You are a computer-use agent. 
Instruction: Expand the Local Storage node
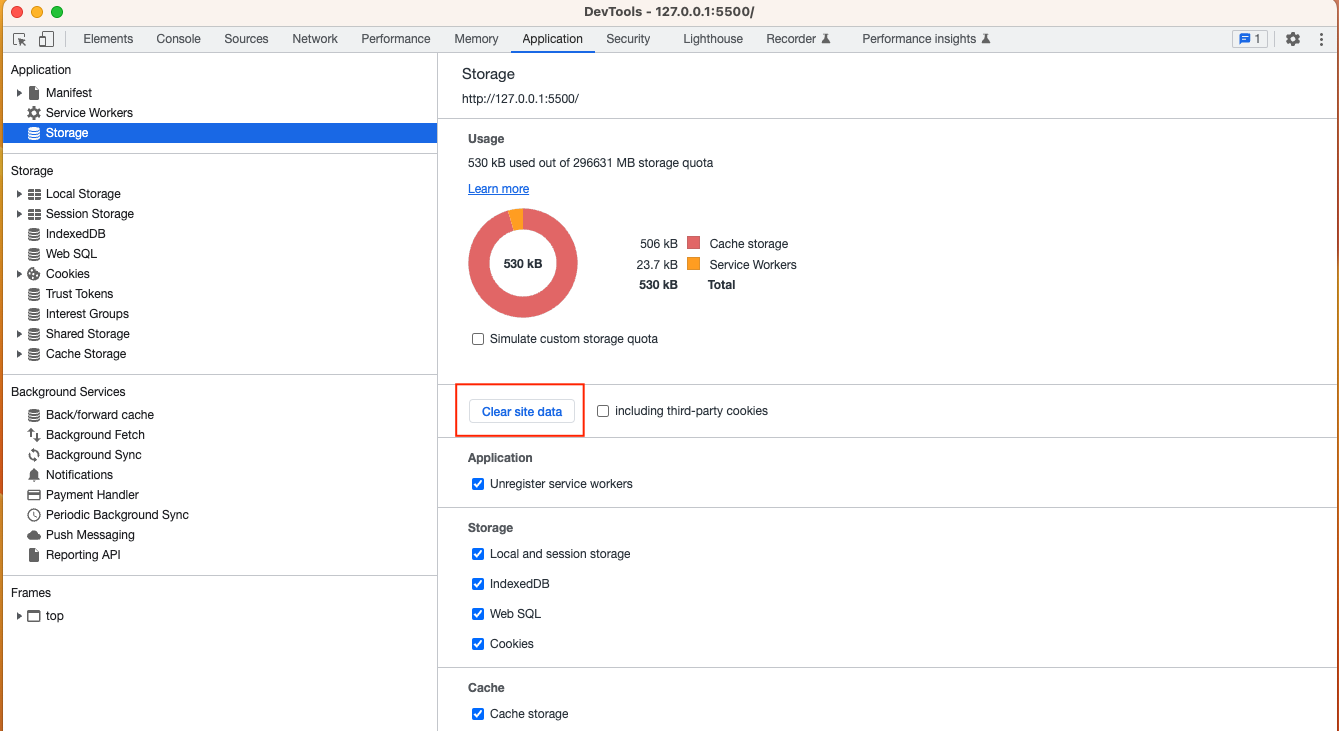click(19, 194)
